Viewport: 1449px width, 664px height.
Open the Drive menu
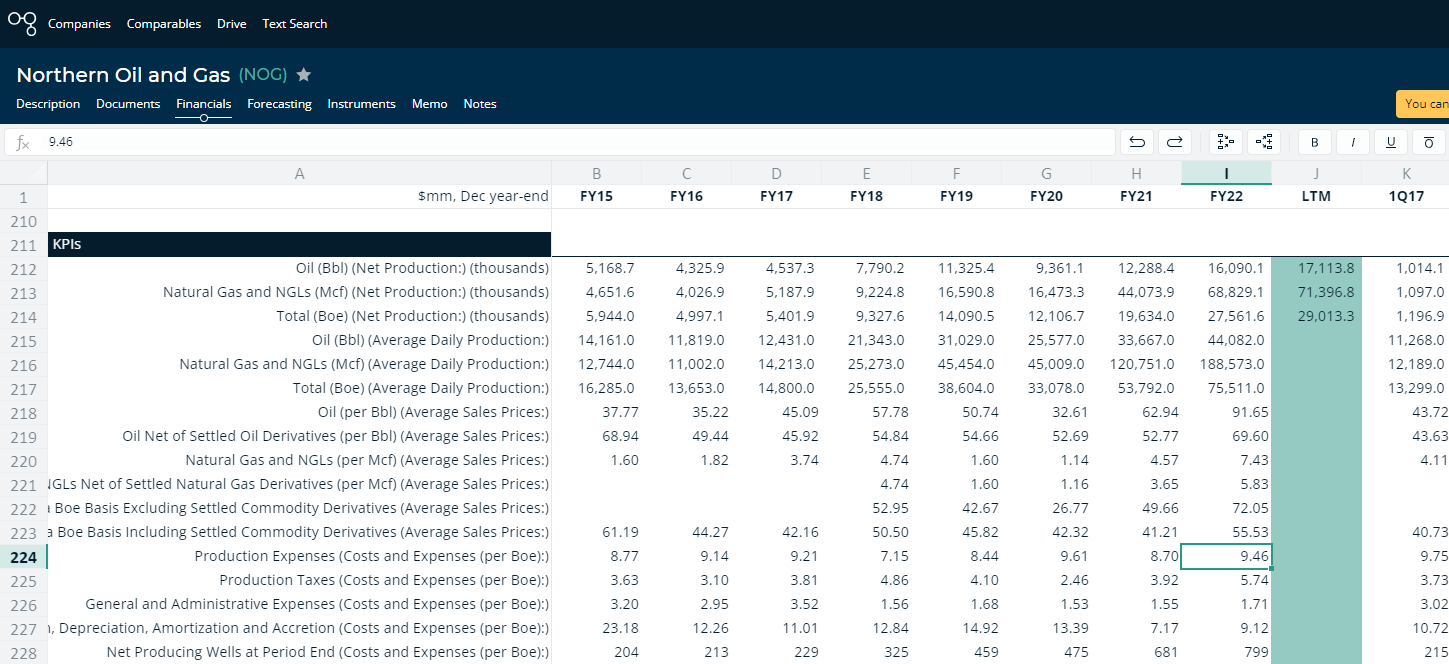231,24
